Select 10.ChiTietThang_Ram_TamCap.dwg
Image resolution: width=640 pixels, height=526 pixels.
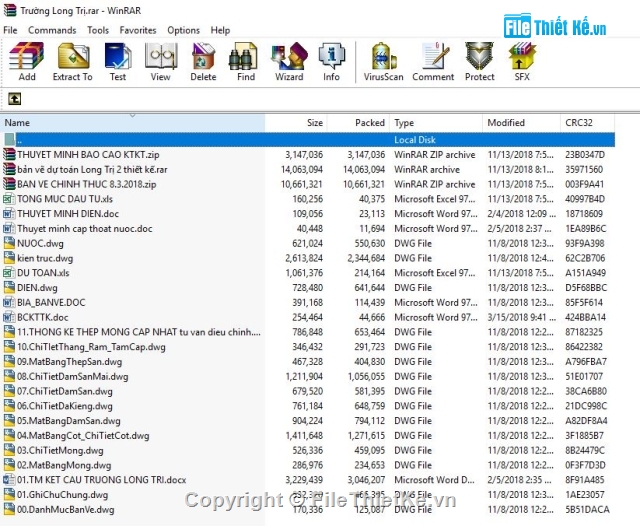point(91,347)
